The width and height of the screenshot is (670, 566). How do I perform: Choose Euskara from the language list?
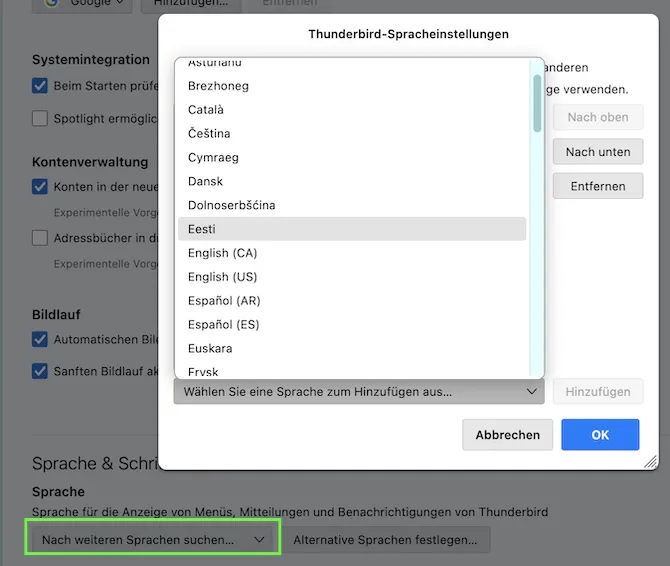coord(352,349)
